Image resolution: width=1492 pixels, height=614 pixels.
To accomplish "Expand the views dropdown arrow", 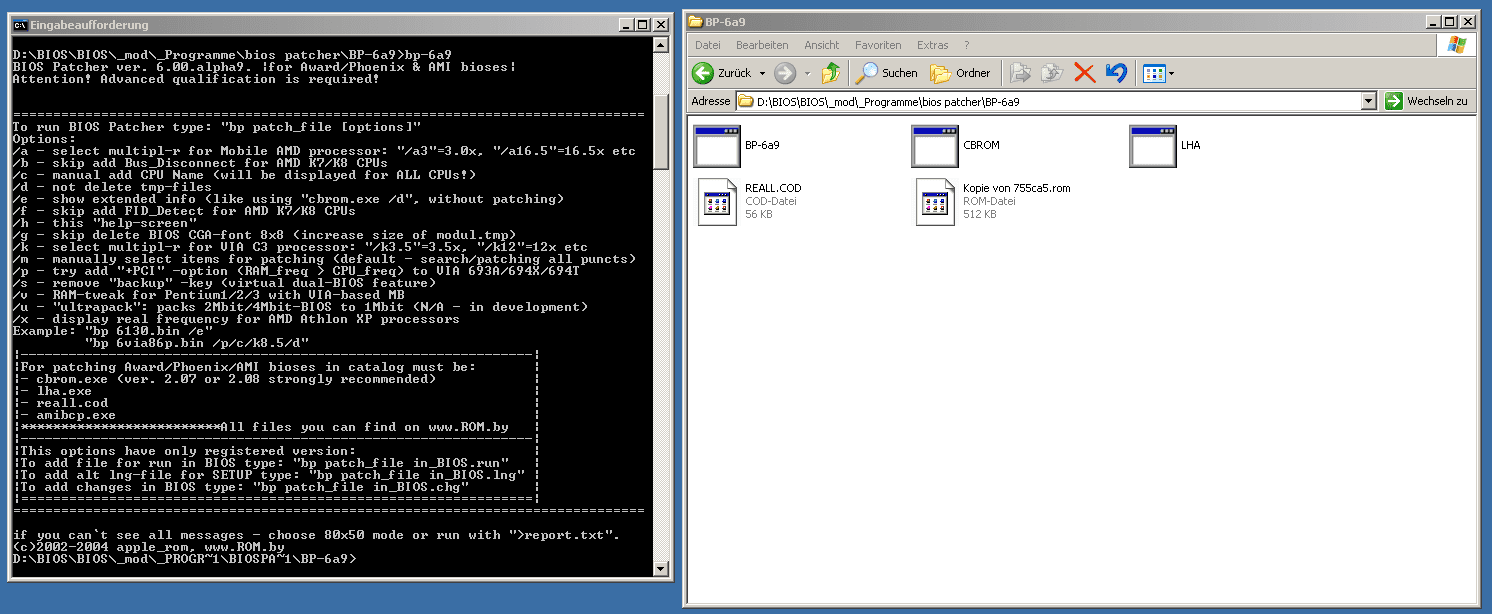I will [1172, 73].
